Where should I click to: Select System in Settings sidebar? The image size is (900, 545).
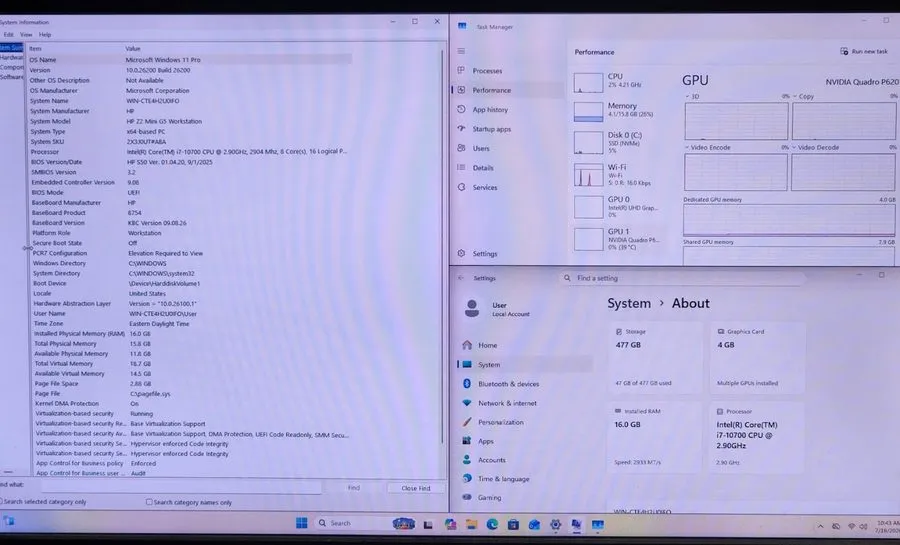(488, 364)
